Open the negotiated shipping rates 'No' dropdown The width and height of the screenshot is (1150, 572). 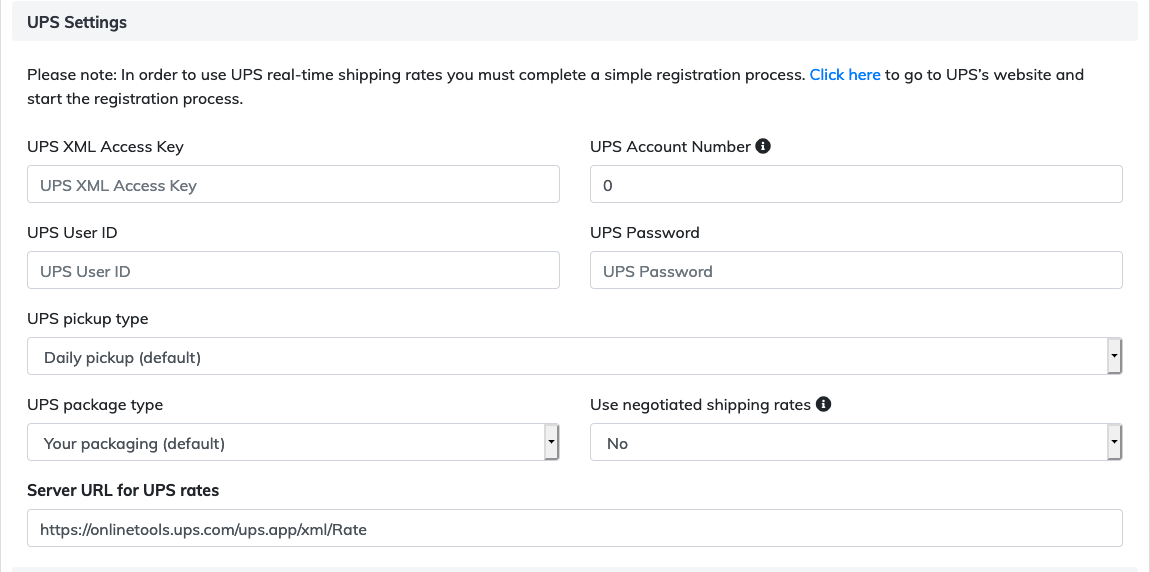(x=856, y=443)
